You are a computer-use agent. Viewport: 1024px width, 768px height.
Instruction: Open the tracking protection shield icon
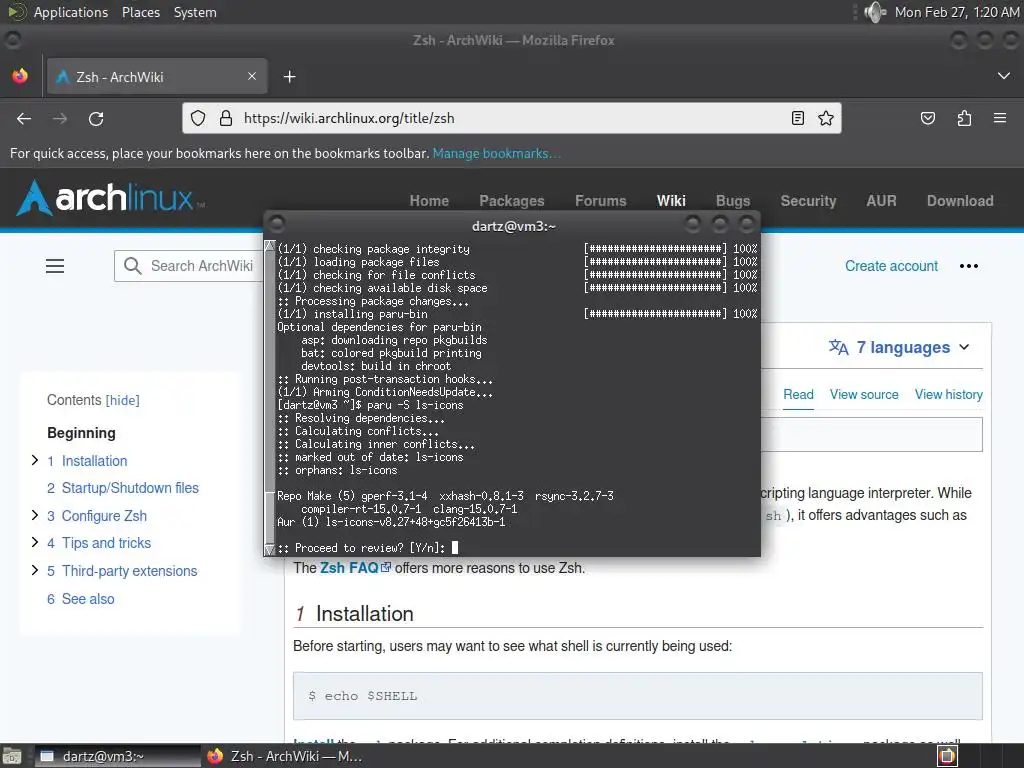[x=198, y=118]
